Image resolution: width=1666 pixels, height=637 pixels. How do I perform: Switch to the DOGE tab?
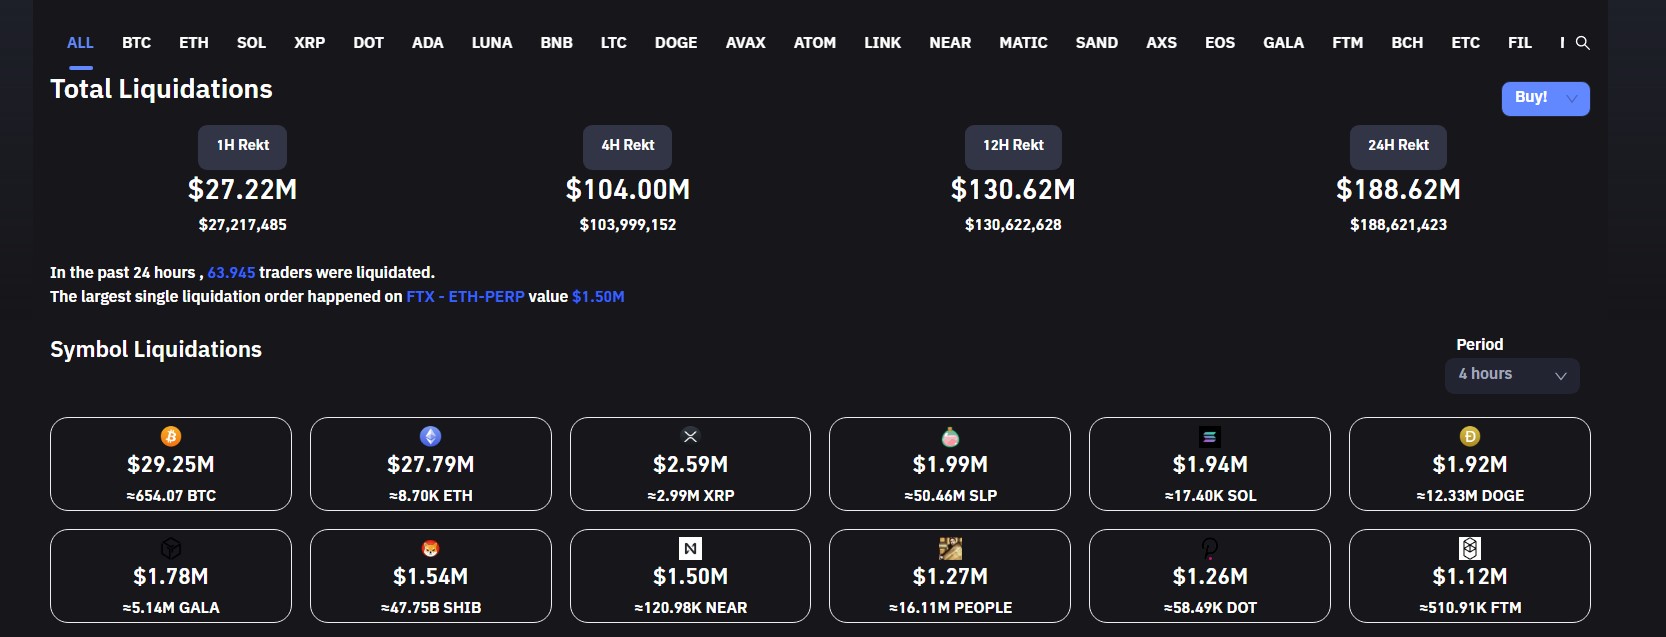[676, 43]
